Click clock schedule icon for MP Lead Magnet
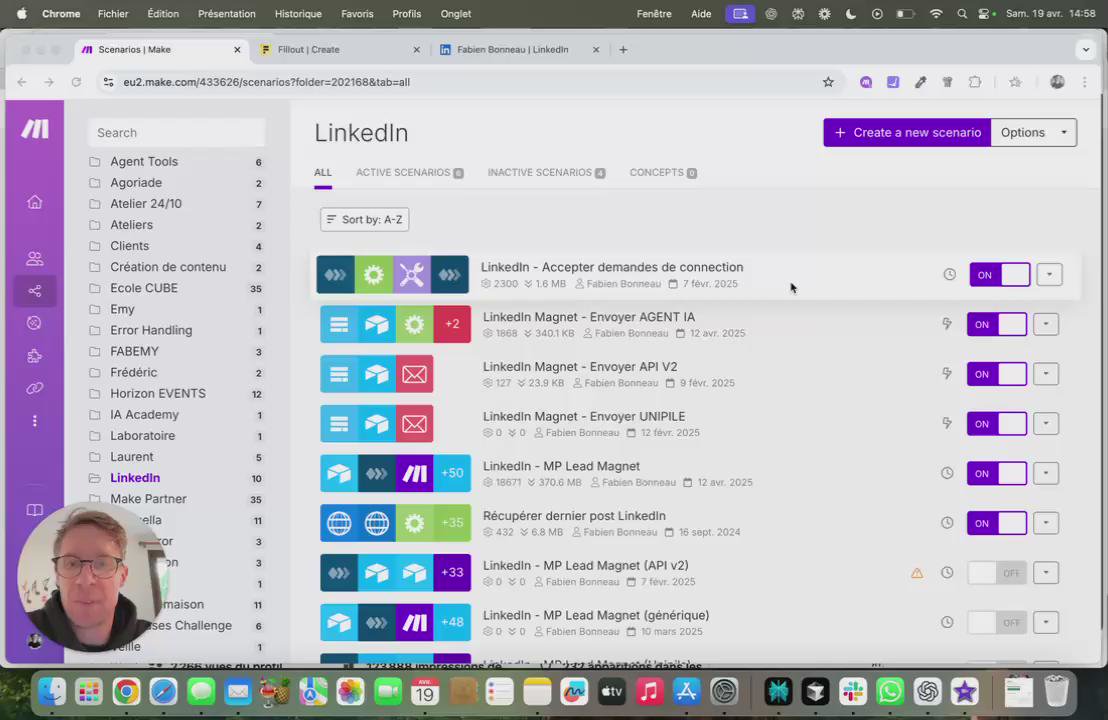The height and width of the screenshot is (720, 1108). (947, 473)
